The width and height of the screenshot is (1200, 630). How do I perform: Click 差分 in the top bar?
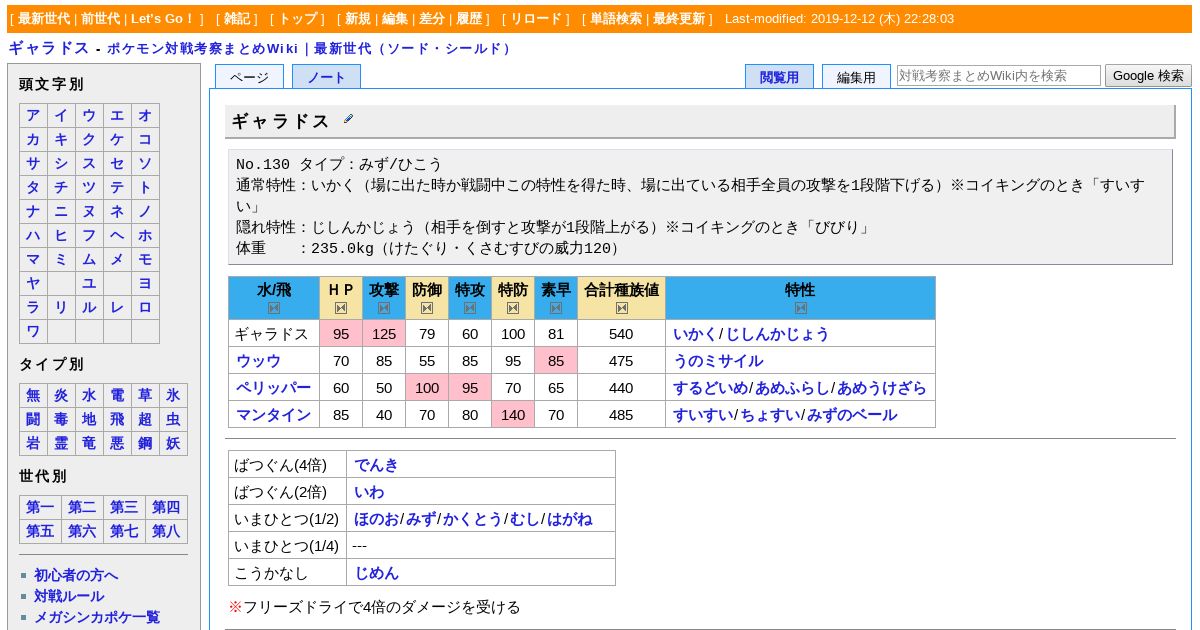point(432,19)
